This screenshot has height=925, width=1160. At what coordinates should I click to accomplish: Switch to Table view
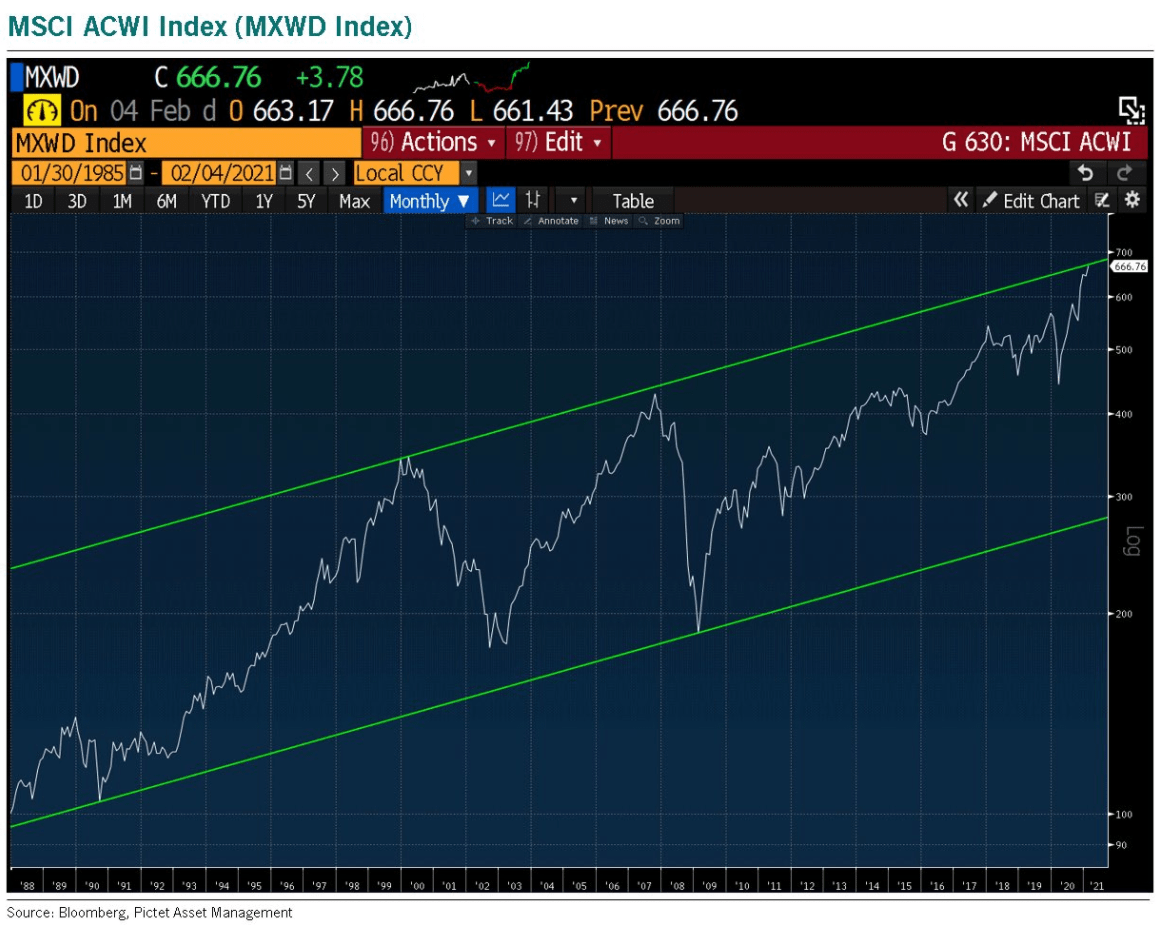633,201
